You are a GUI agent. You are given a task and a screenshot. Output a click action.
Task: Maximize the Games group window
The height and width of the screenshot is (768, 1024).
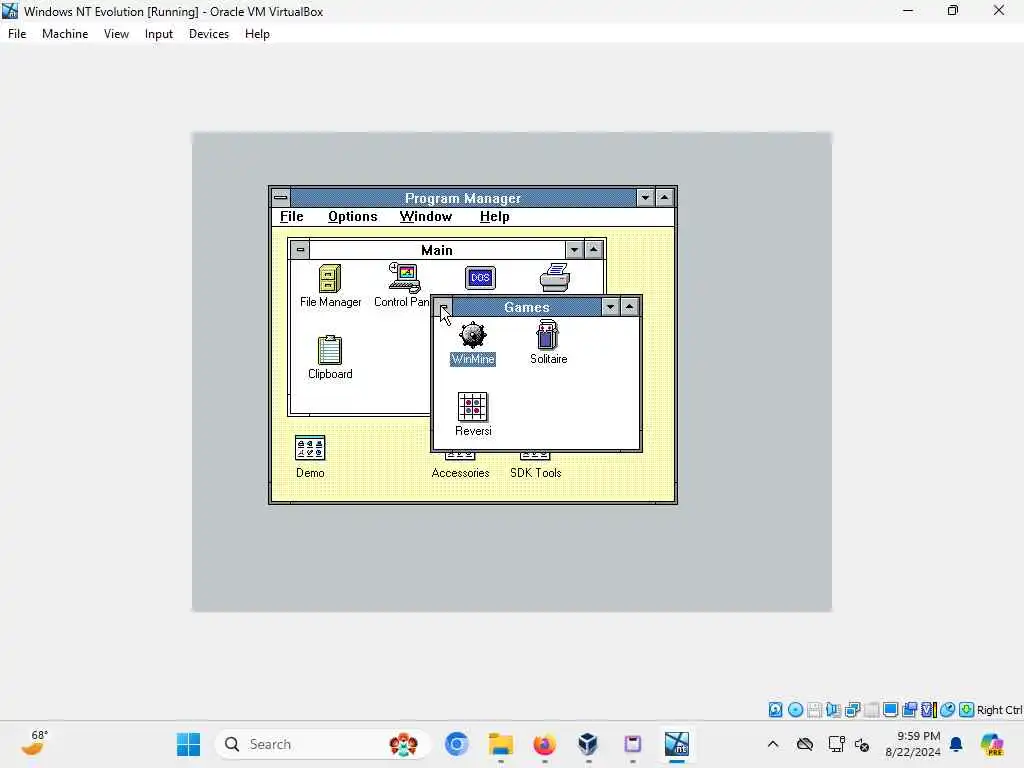630,307
